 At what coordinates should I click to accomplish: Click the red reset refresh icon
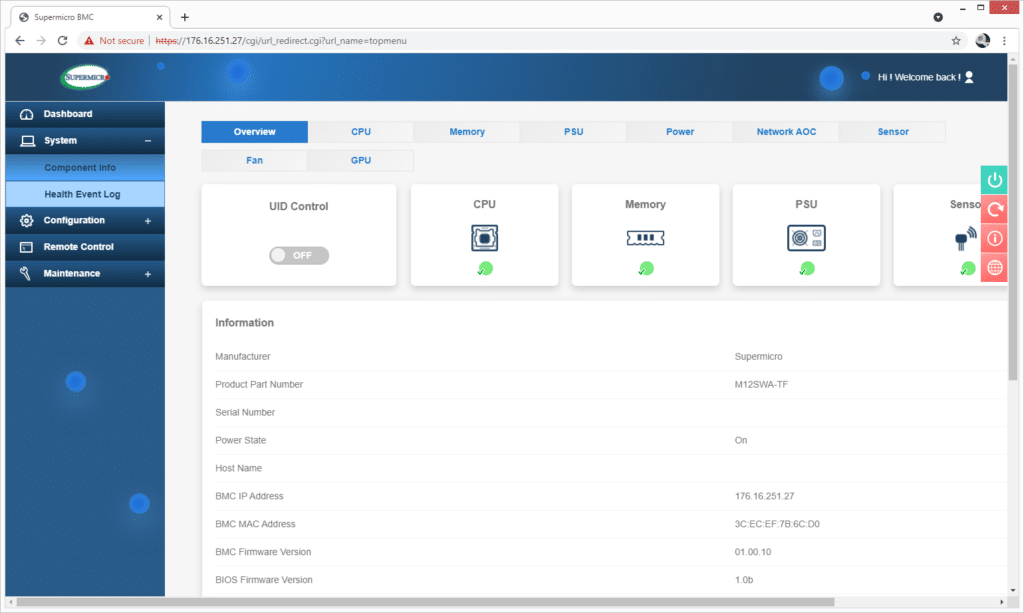[x=994, y=209]
